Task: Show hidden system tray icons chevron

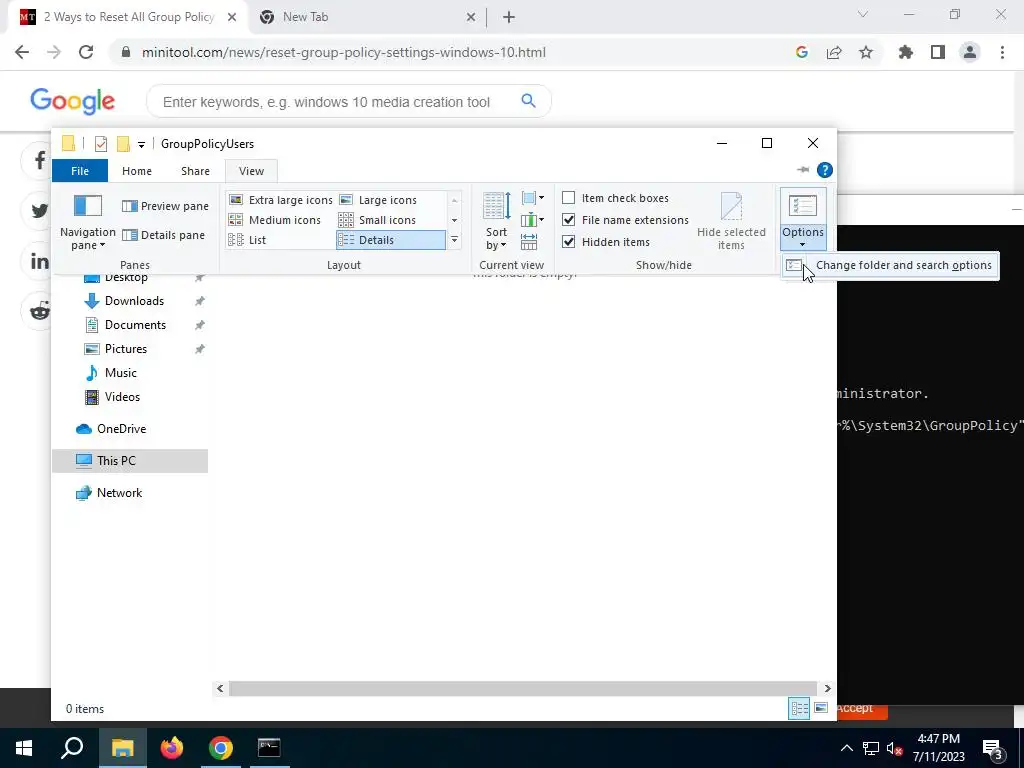Action: pos(846,748)
